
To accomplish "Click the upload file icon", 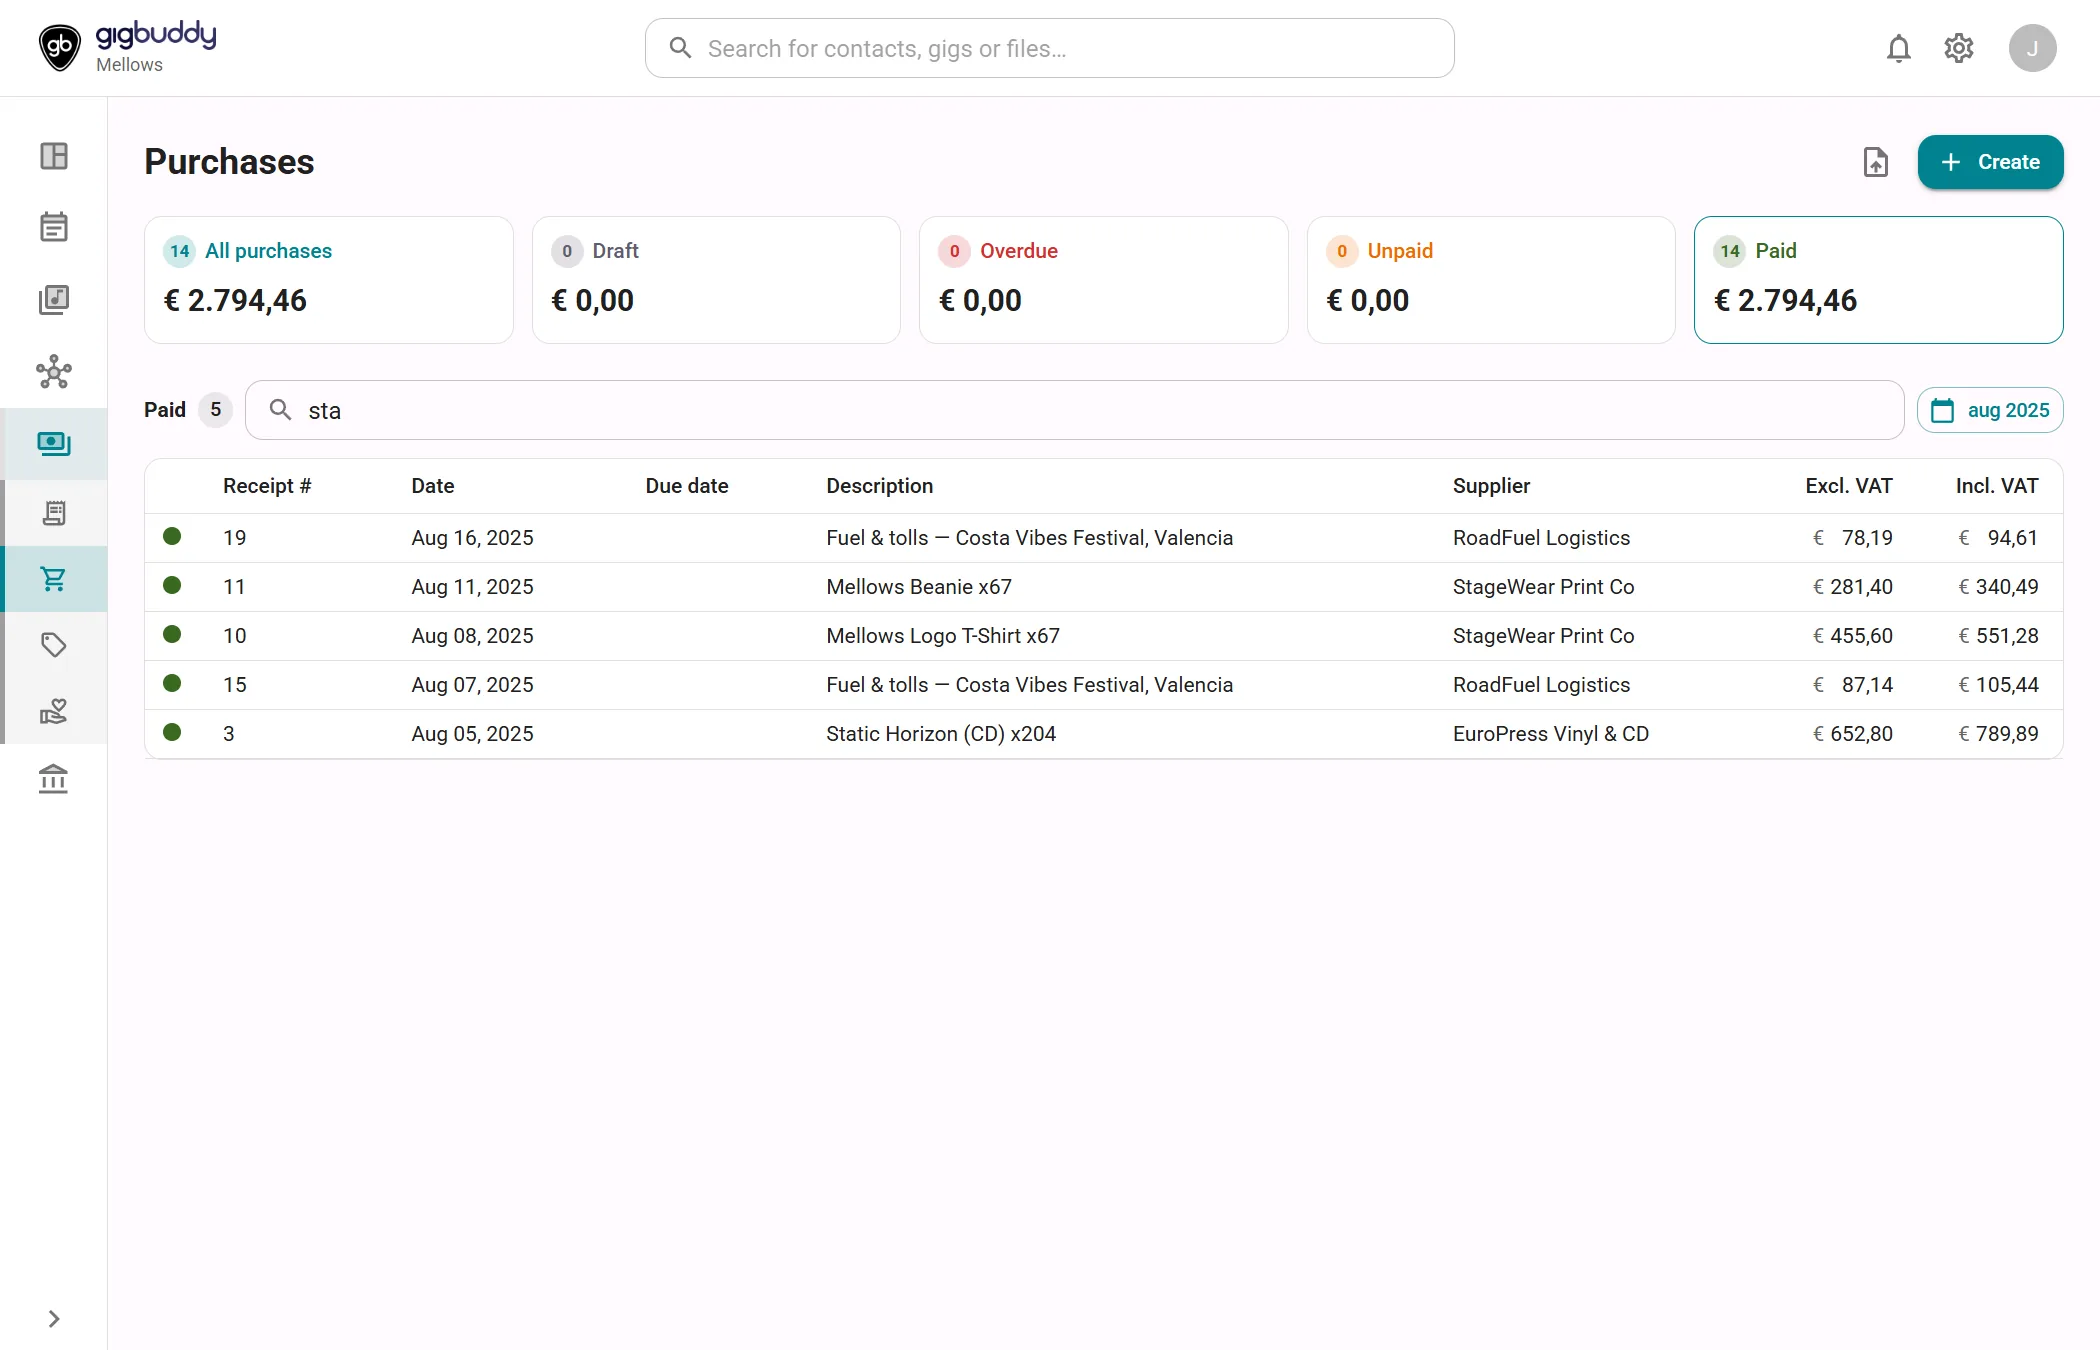I will coord(1876,162).
